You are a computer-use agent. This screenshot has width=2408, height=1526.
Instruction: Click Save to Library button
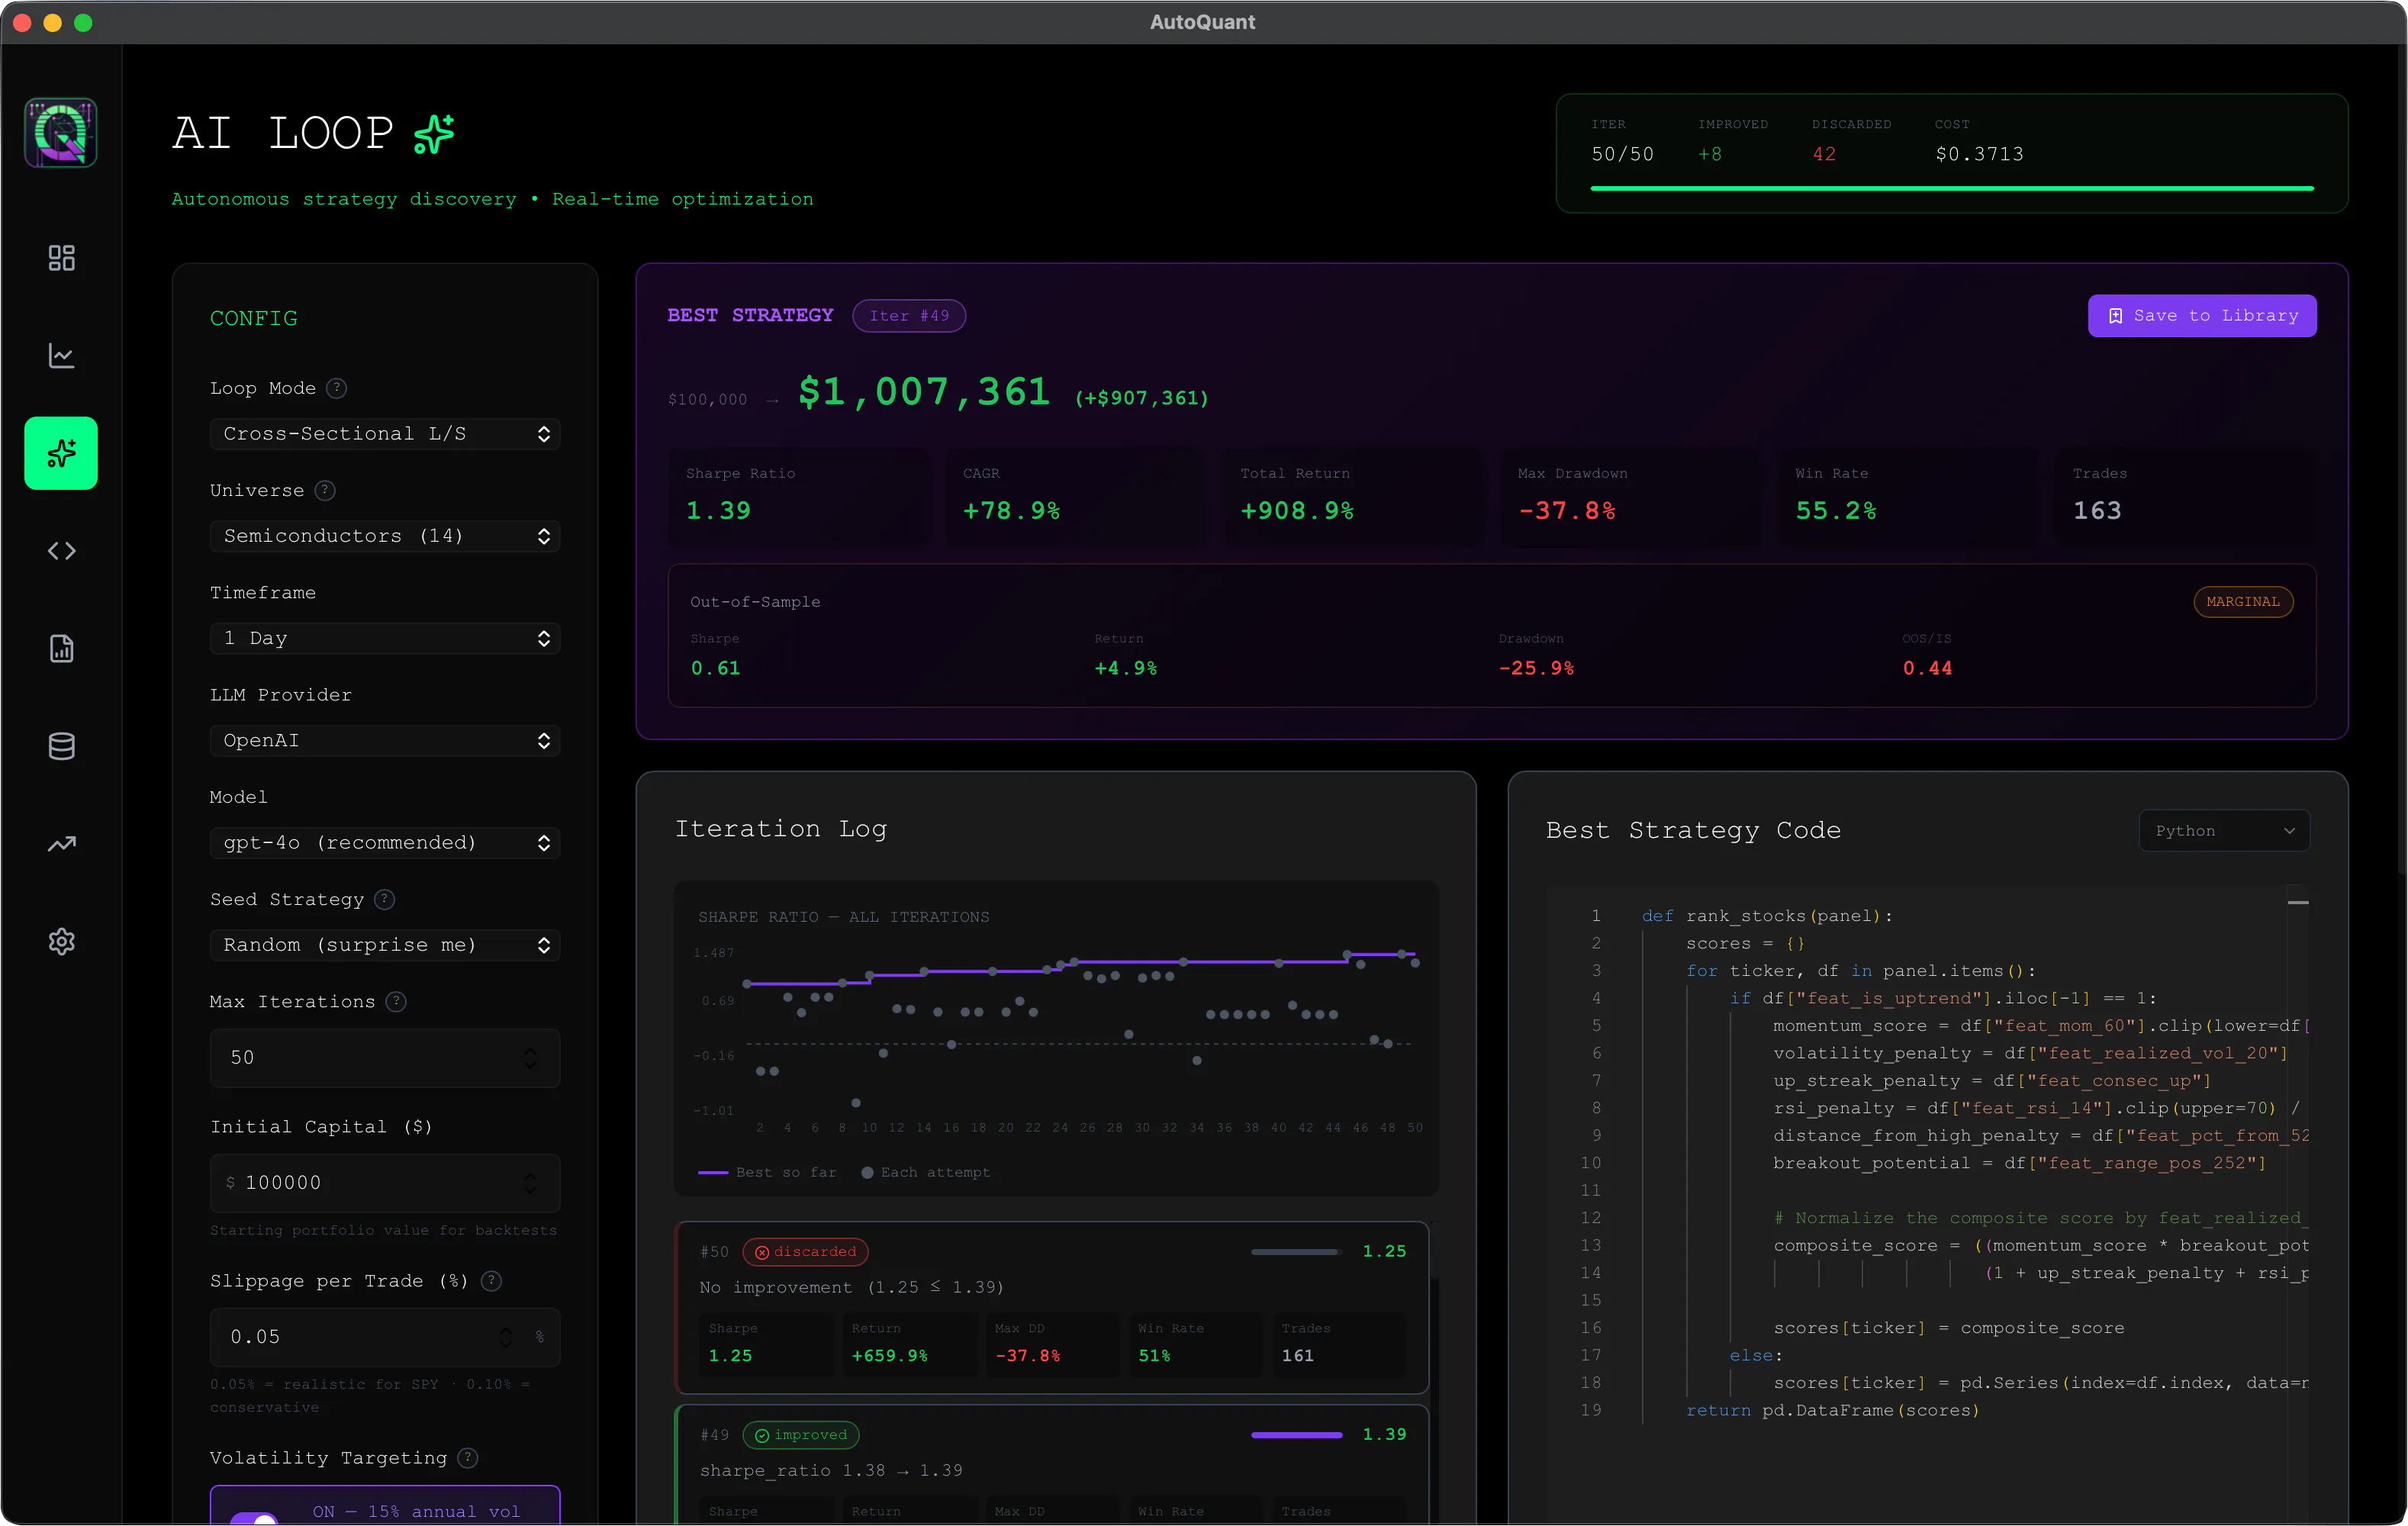tap(2202, 316)
